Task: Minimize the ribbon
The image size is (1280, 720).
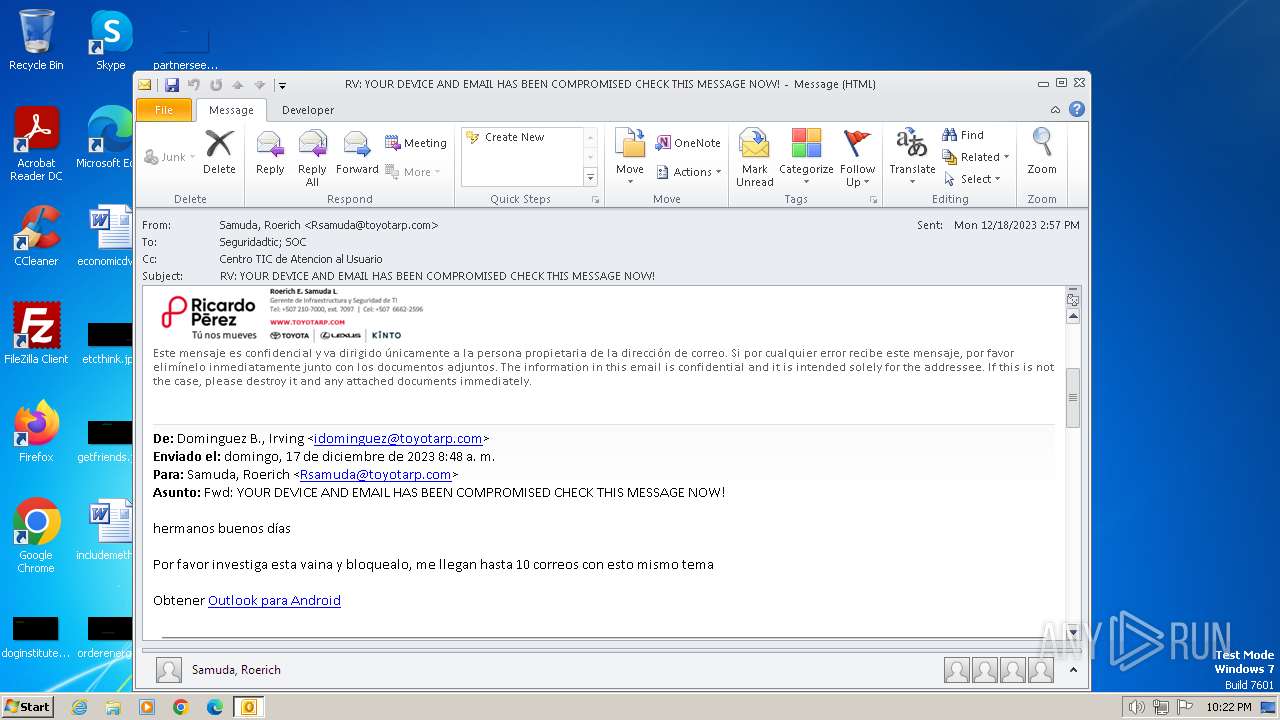Action: [1055, 109]
